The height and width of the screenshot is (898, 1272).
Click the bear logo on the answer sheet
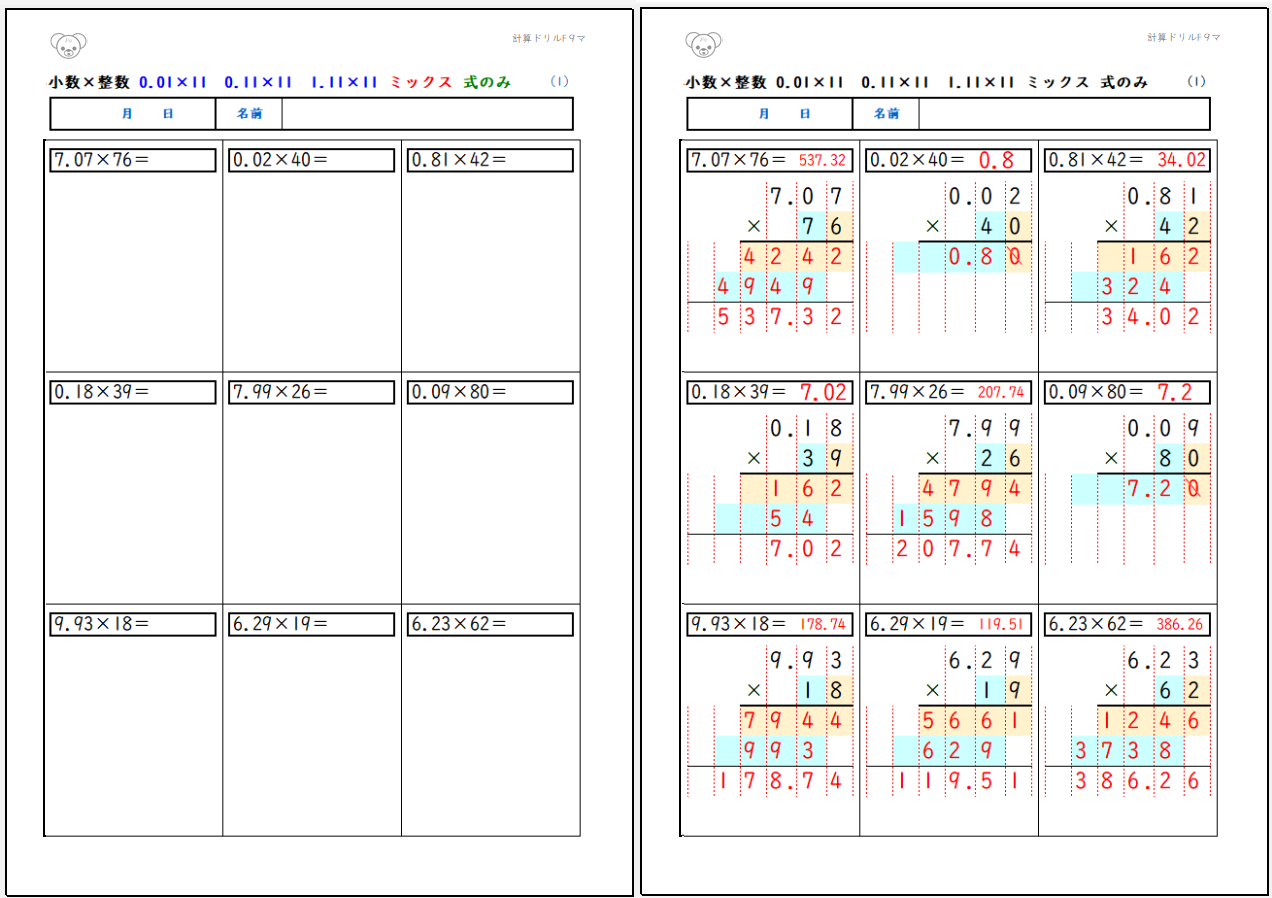[x=704, y=44]
